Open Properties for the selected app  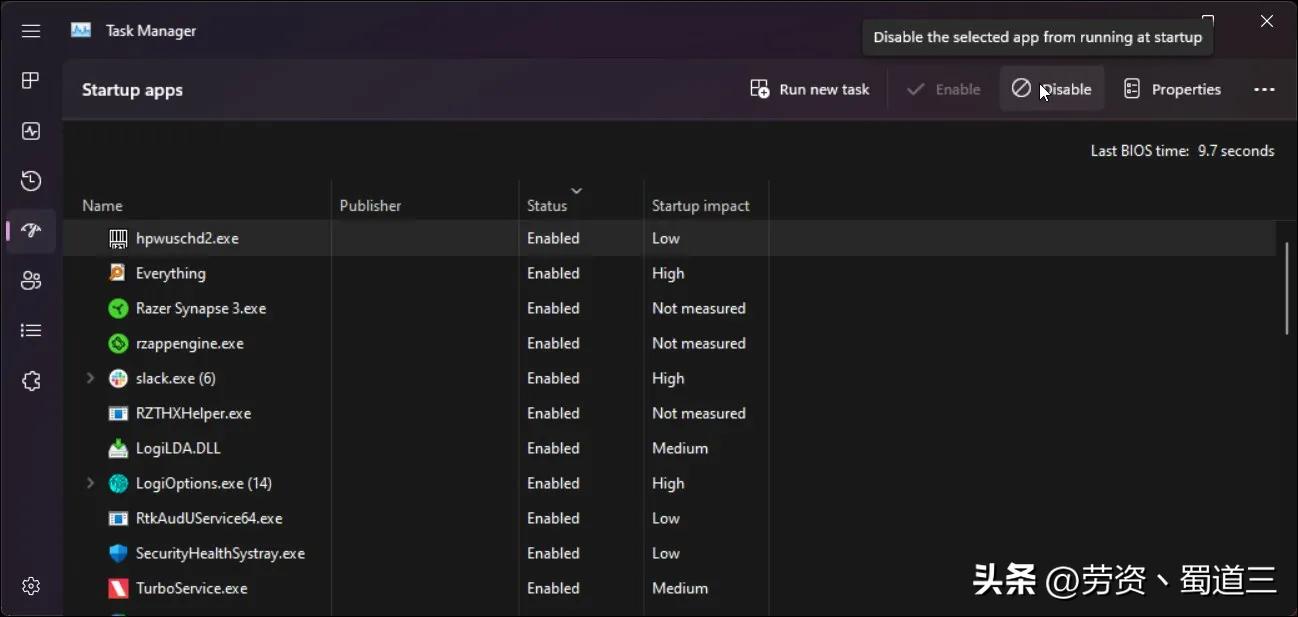point(1172,89)
